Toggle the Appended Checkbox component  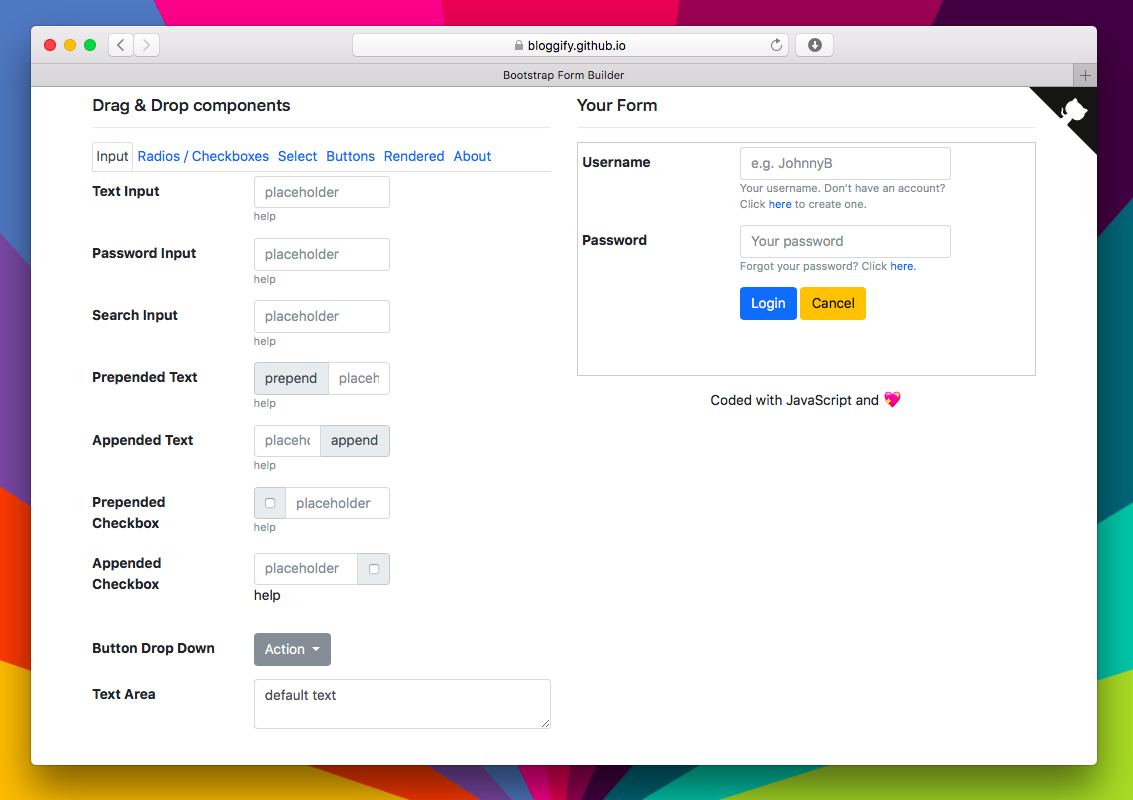tap(373, 567)
